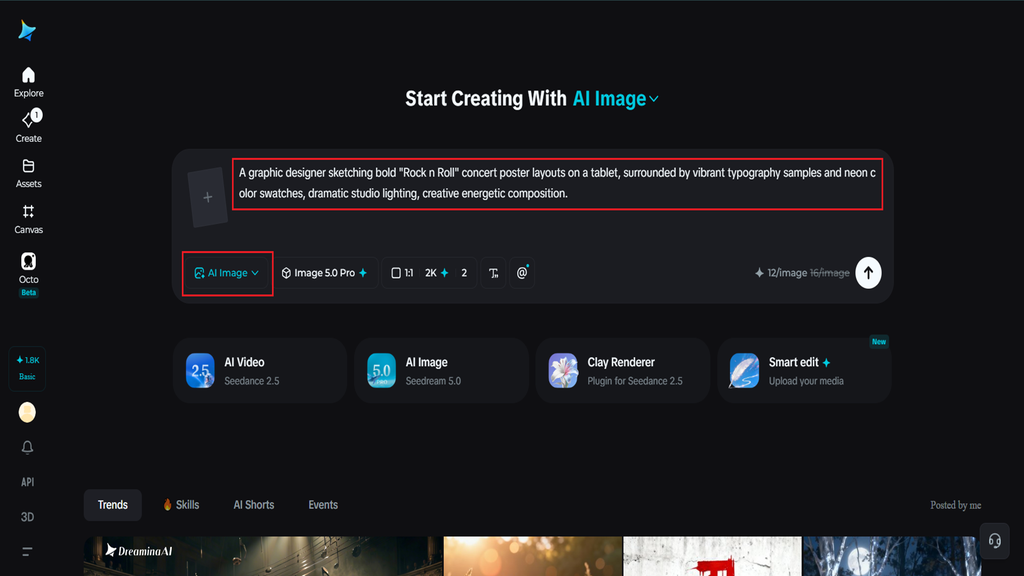Open the AI Image Seedream 5.0 card

pyautogui.click(x=441, y=370)
